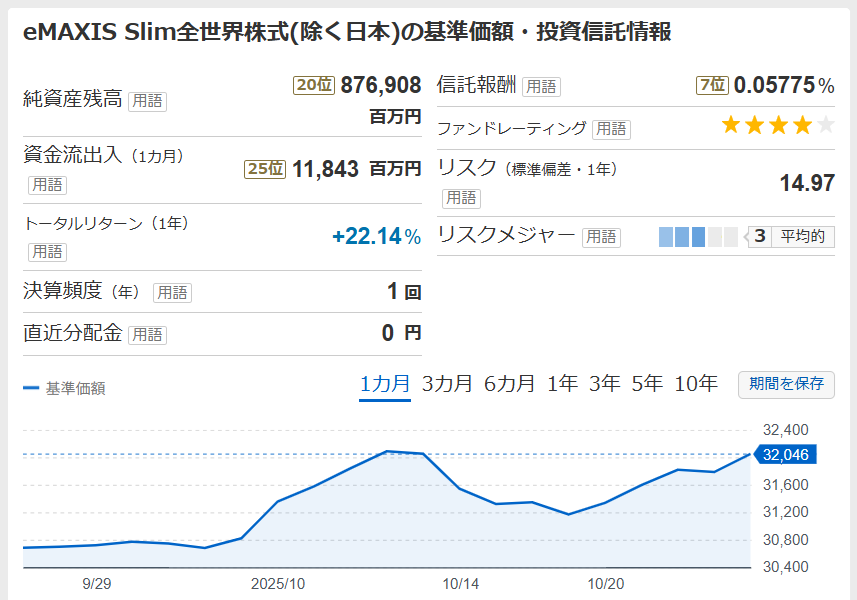Image resolution: width=857 pixels, height=600 pixels.
Task: Click the 用語 badge next to 純資産残高
Action: pos(147,100)
